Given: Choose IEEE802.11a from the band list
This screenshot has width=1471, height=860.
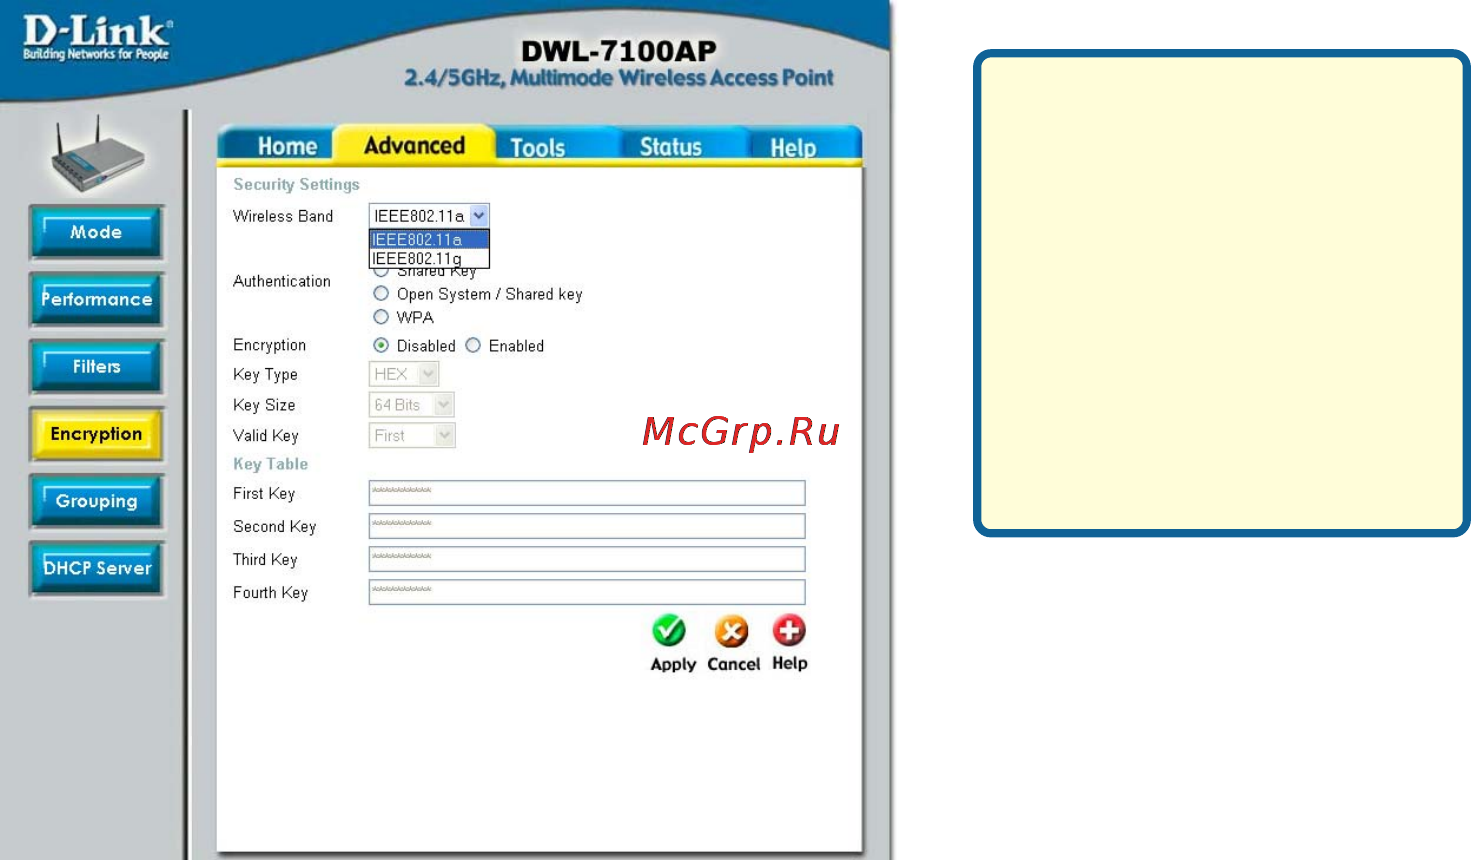Looking at the screenshot, I should coord(429,239).
